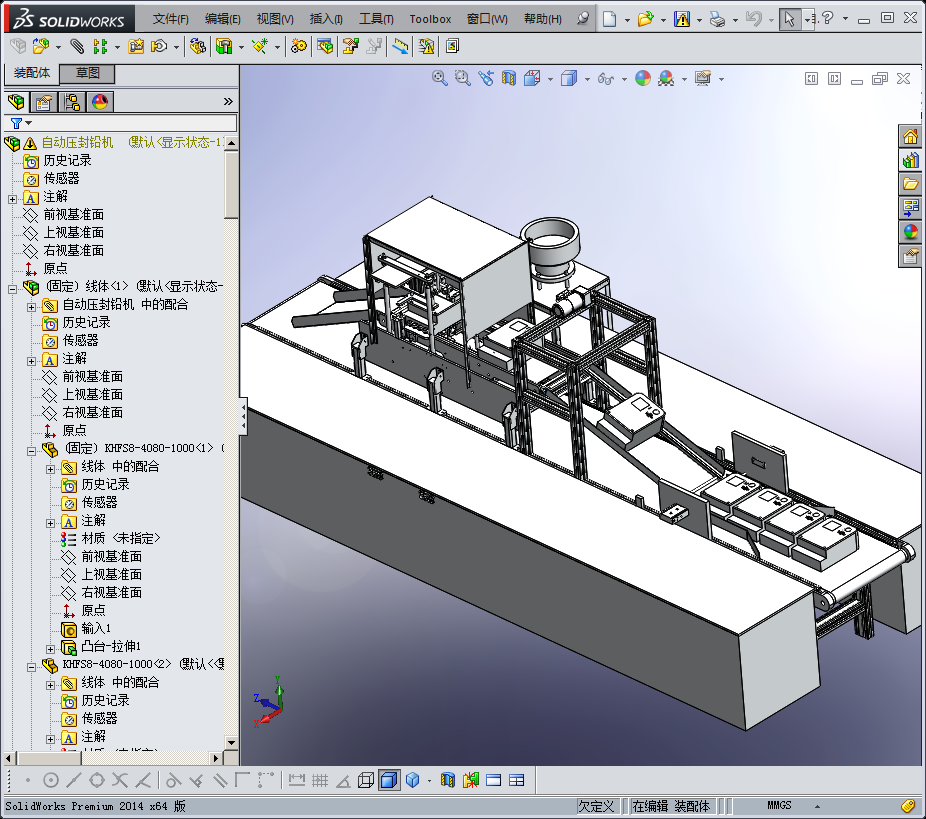The image size is (926, 819).
Task: Click the Insert Components toolbar icon
Action: click(x=41, y=46)
